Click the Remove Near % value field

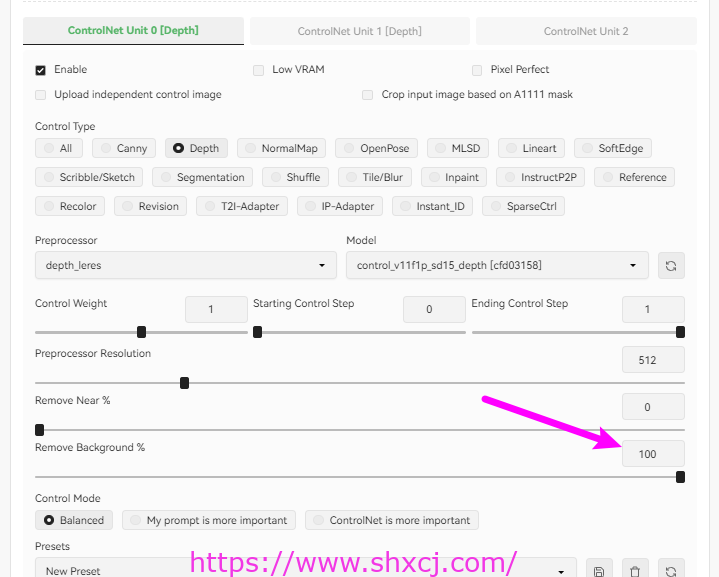653,407
